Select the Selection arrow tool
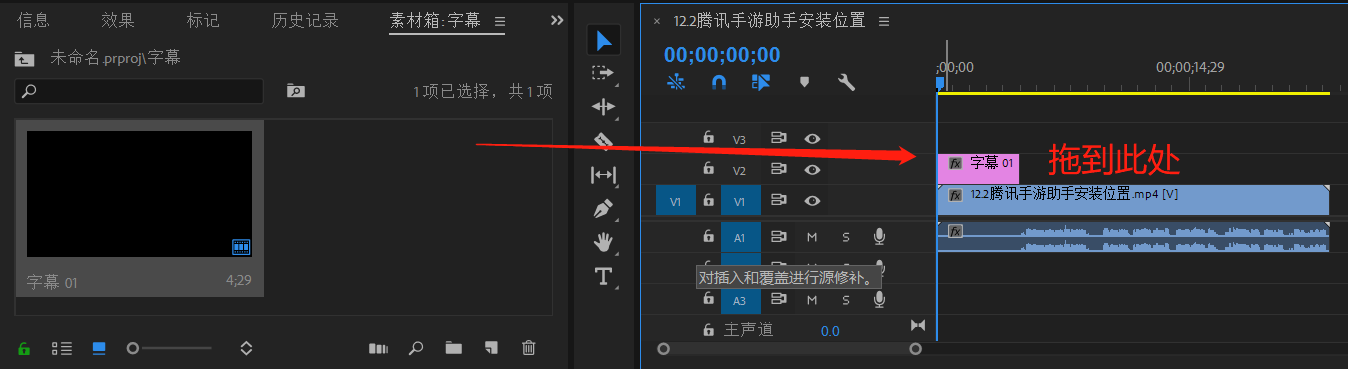The width and height of the screenshot is (1348, 369). click(x=604, y=40)
